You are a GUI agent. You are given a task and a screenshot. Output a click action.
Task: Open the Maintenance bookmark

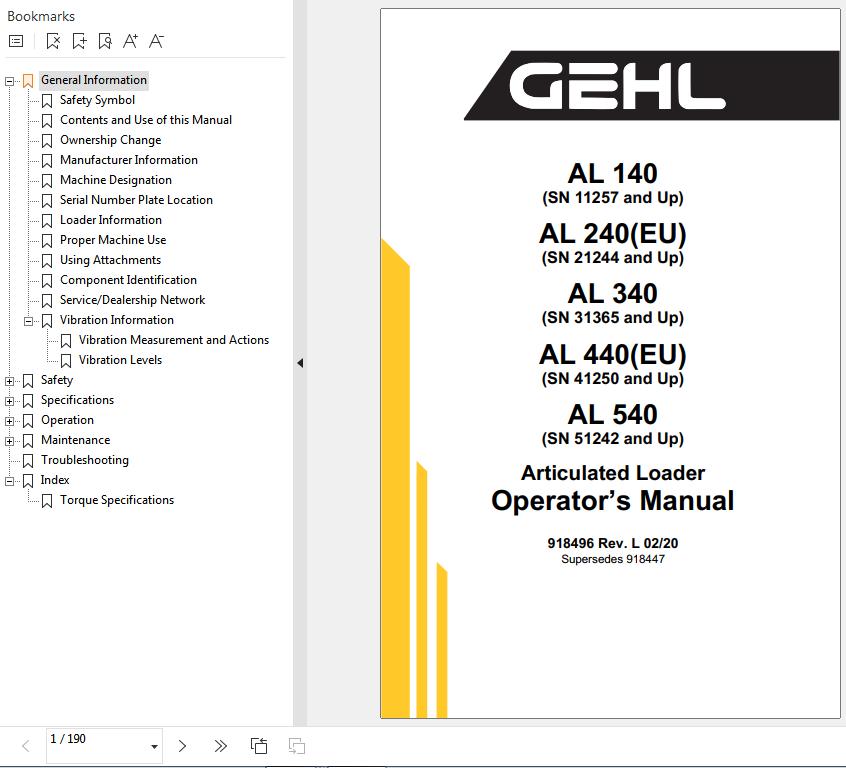coord(76,439)
